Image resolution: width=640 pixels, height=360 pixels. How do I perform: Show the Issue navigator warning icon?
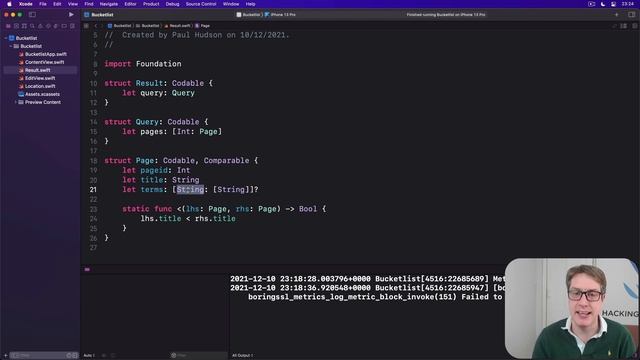(40, 26)
